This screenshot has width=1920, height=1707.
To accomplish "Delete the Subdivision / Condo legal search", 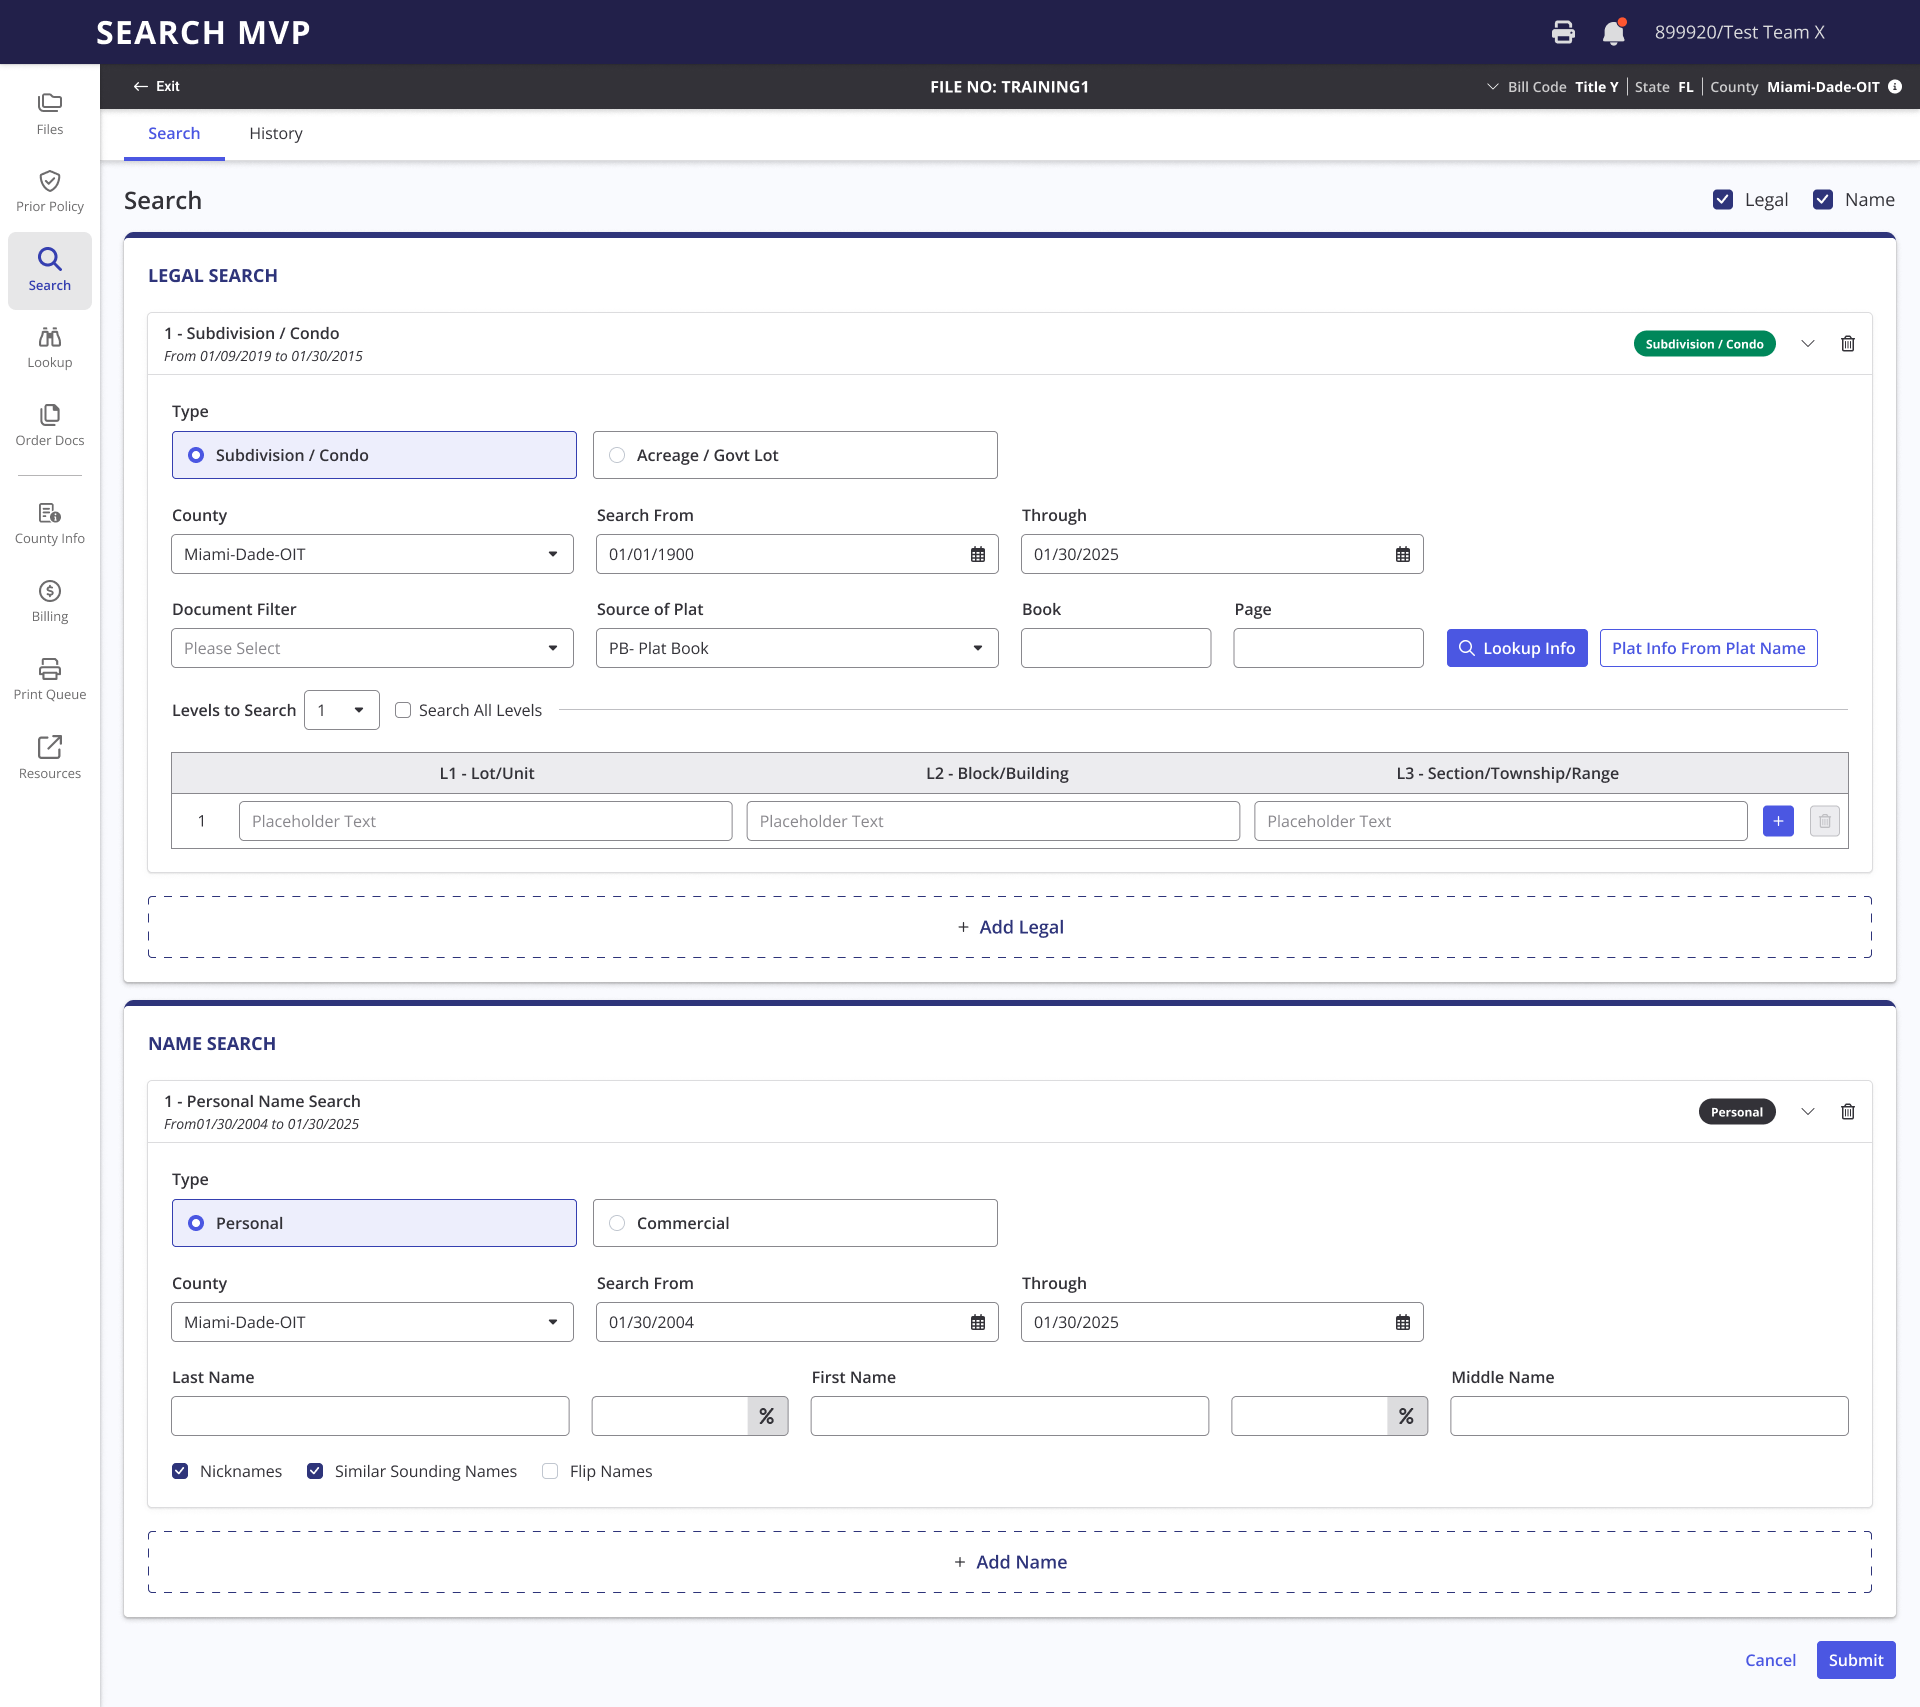I will [1848, 344].
